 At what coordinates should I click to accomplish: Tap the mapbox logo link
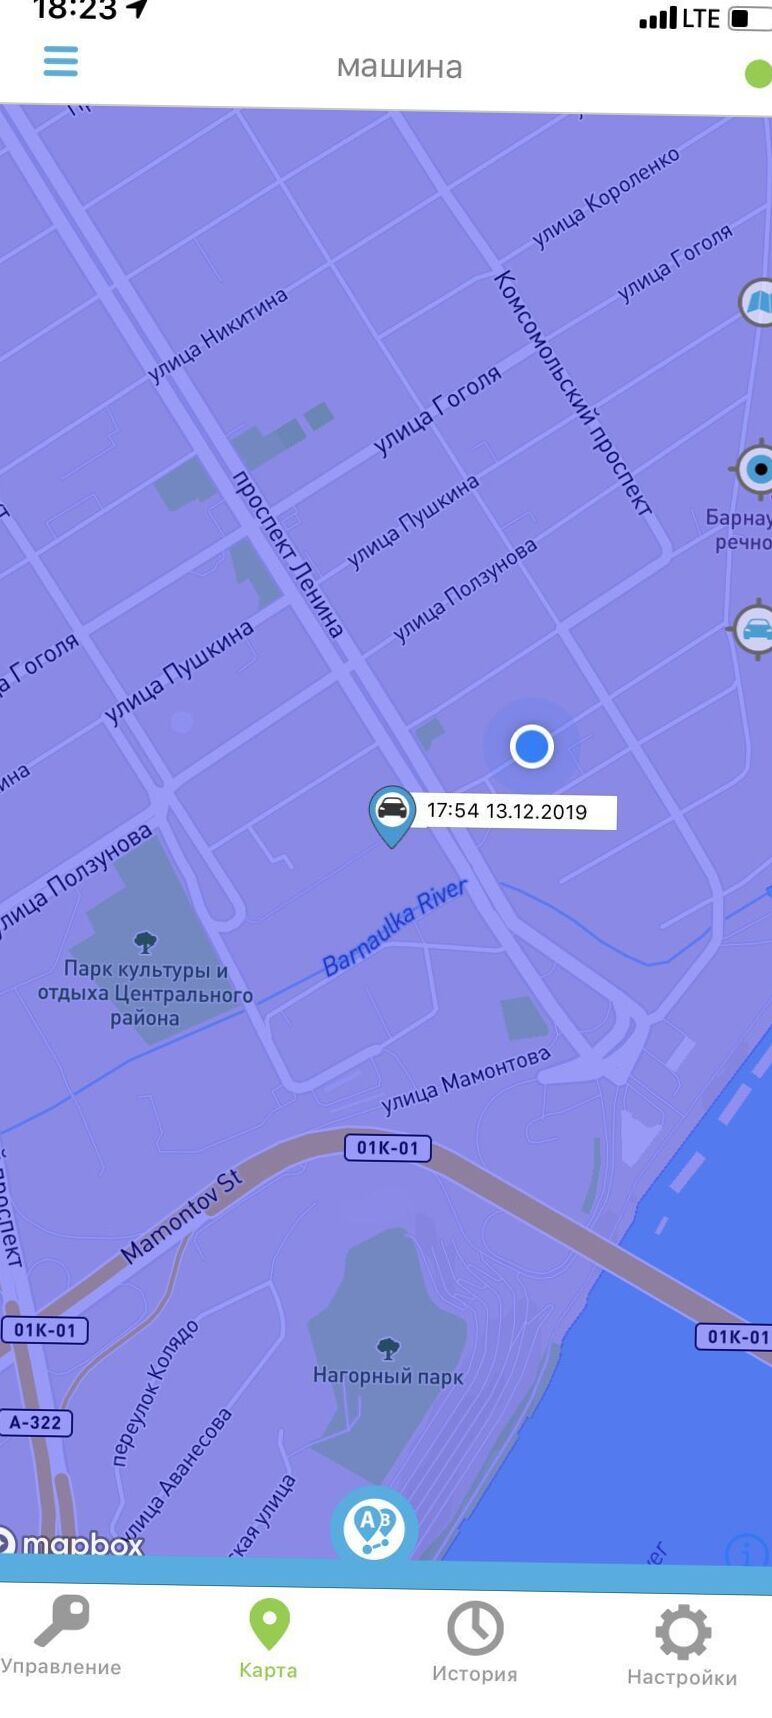[72, 1543]
